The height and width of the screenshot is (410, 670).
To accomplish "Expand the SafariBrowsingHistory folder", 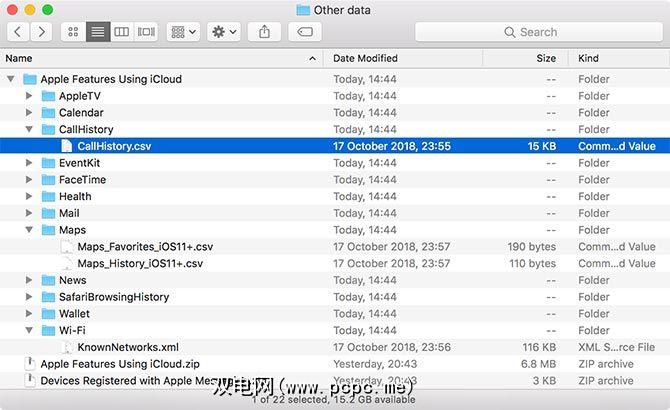I will [29, 296].
